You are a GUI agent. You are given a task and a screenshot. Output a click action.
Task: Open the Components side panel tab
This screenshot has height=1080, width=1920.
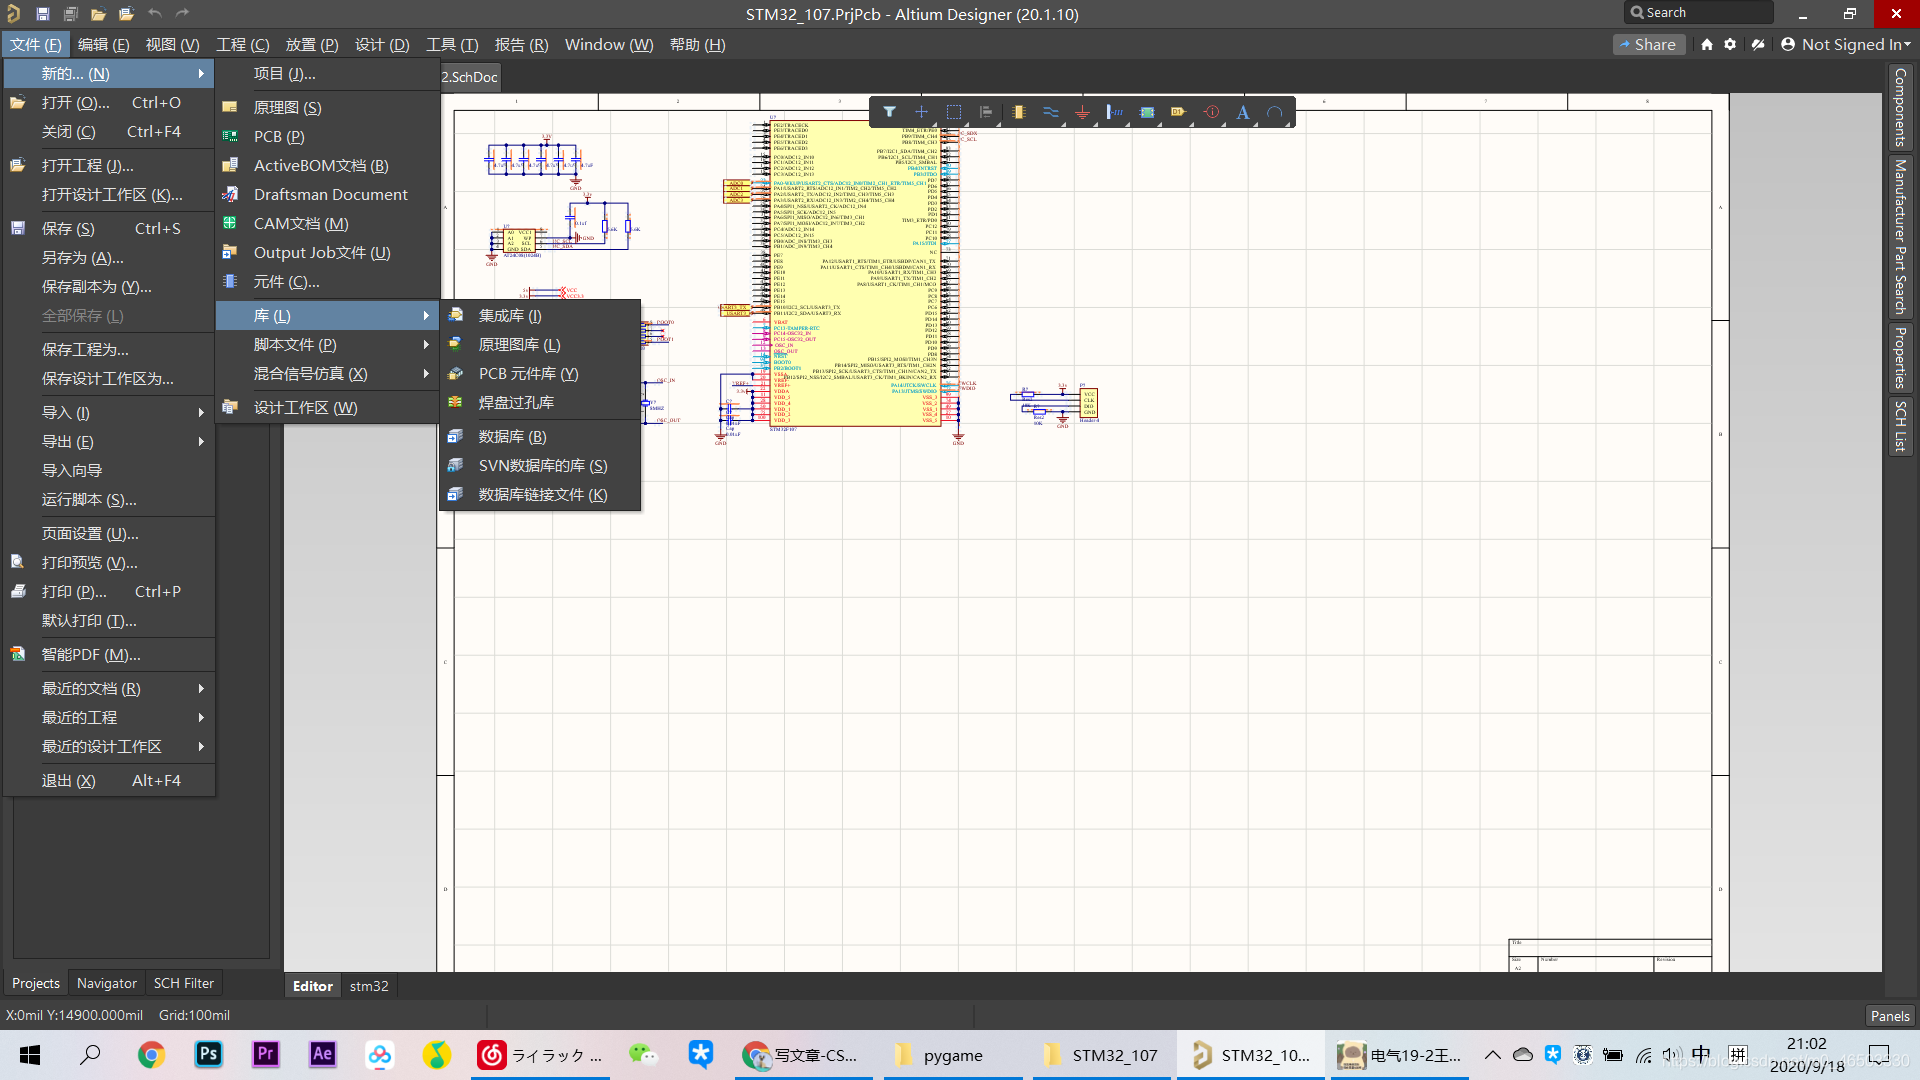1900,107
